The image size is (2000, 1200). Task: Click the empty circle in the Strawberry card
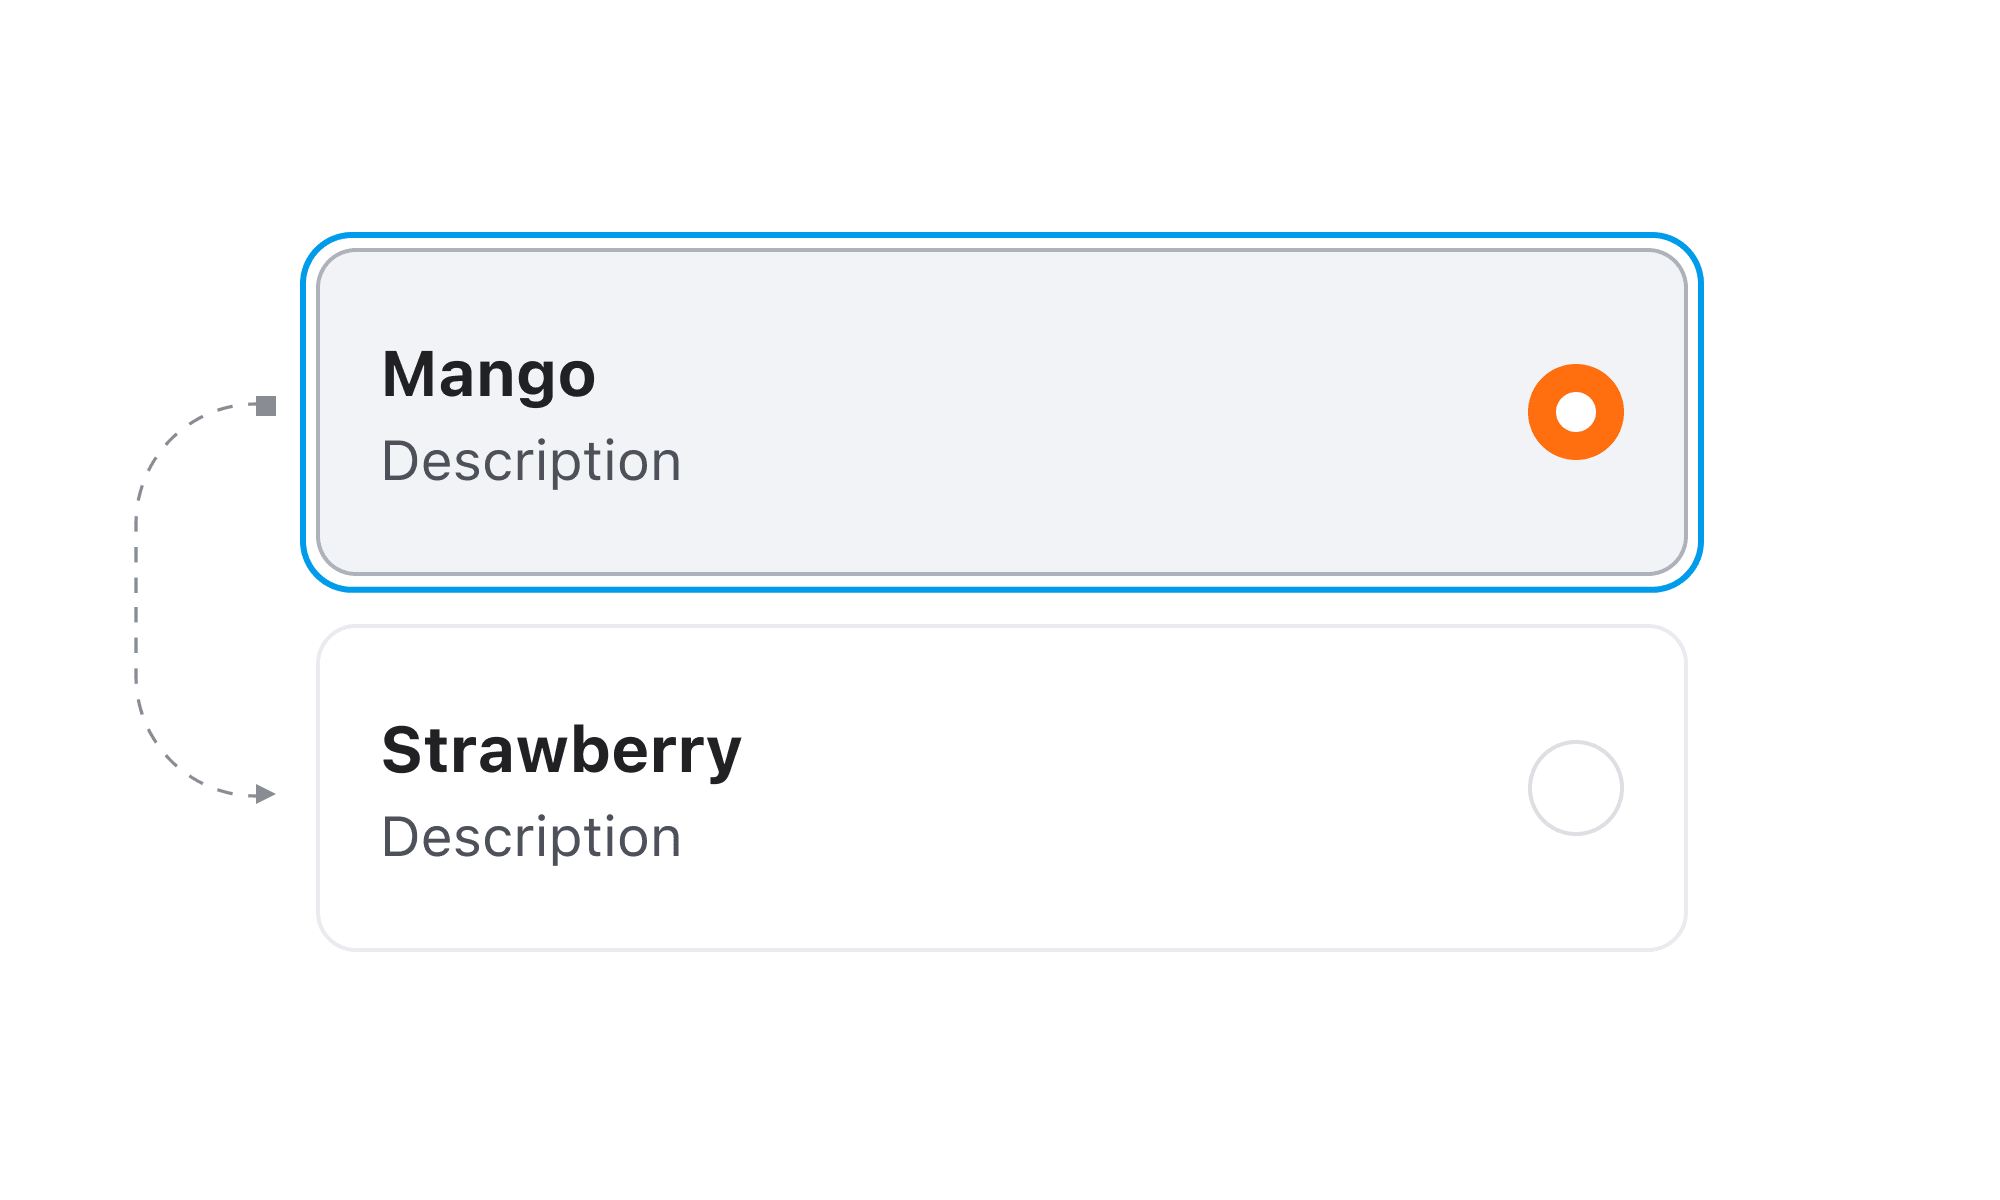click(x=1575, y=788)
